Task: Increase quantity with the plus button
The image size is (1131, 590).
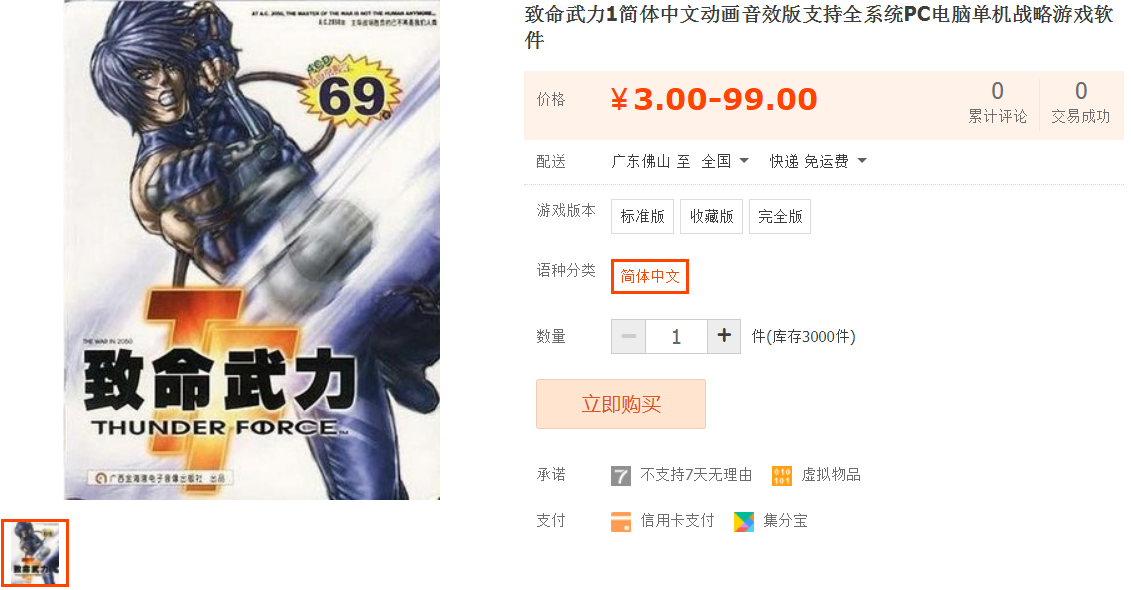Action: [724, 336]
